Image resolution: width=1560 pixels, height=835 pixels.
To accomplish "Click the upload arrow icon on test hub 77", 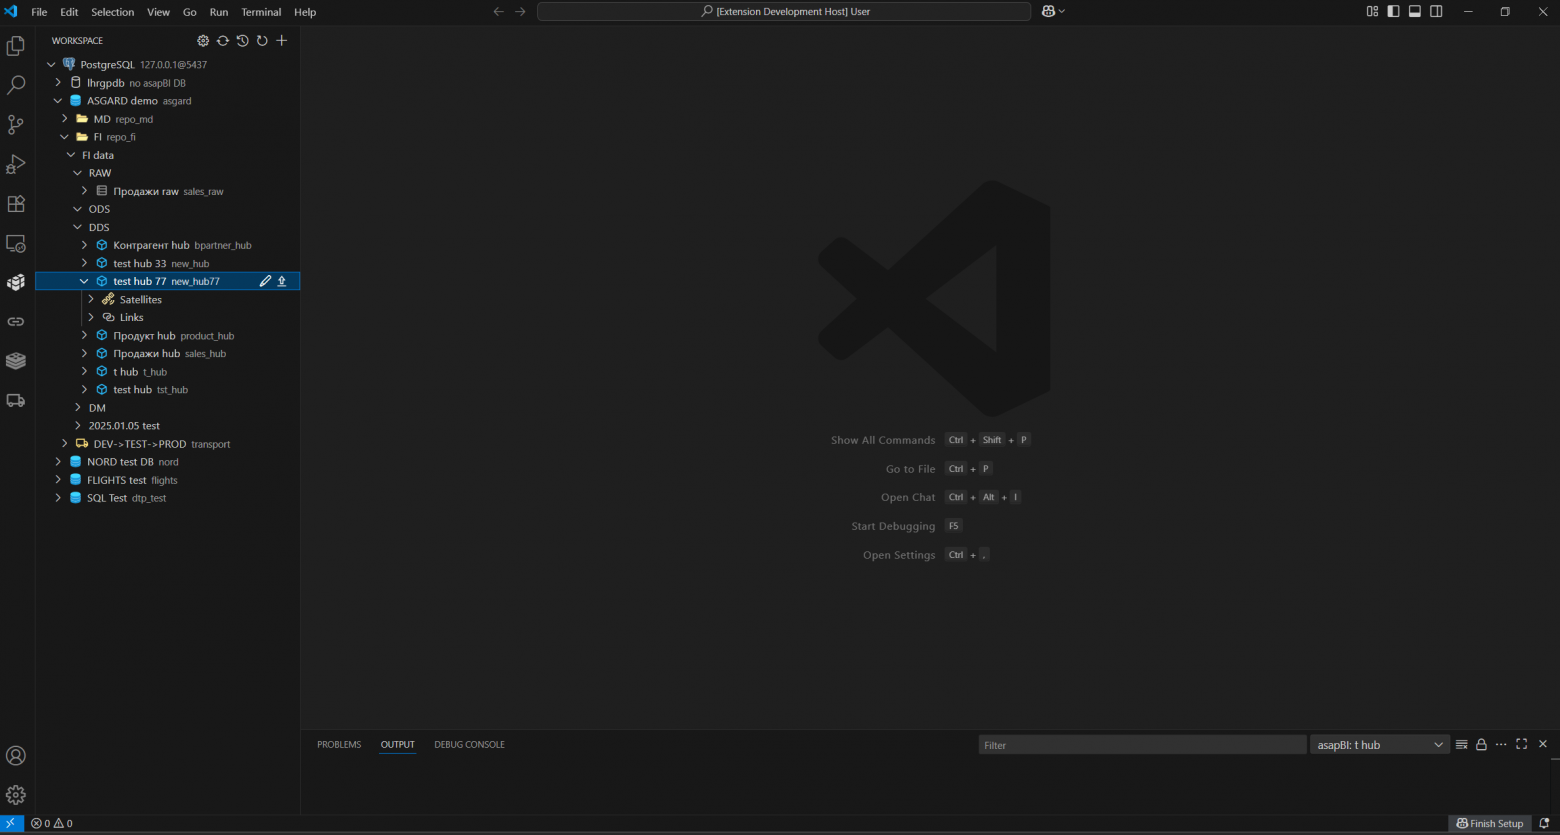I will [x=282, y=282].
